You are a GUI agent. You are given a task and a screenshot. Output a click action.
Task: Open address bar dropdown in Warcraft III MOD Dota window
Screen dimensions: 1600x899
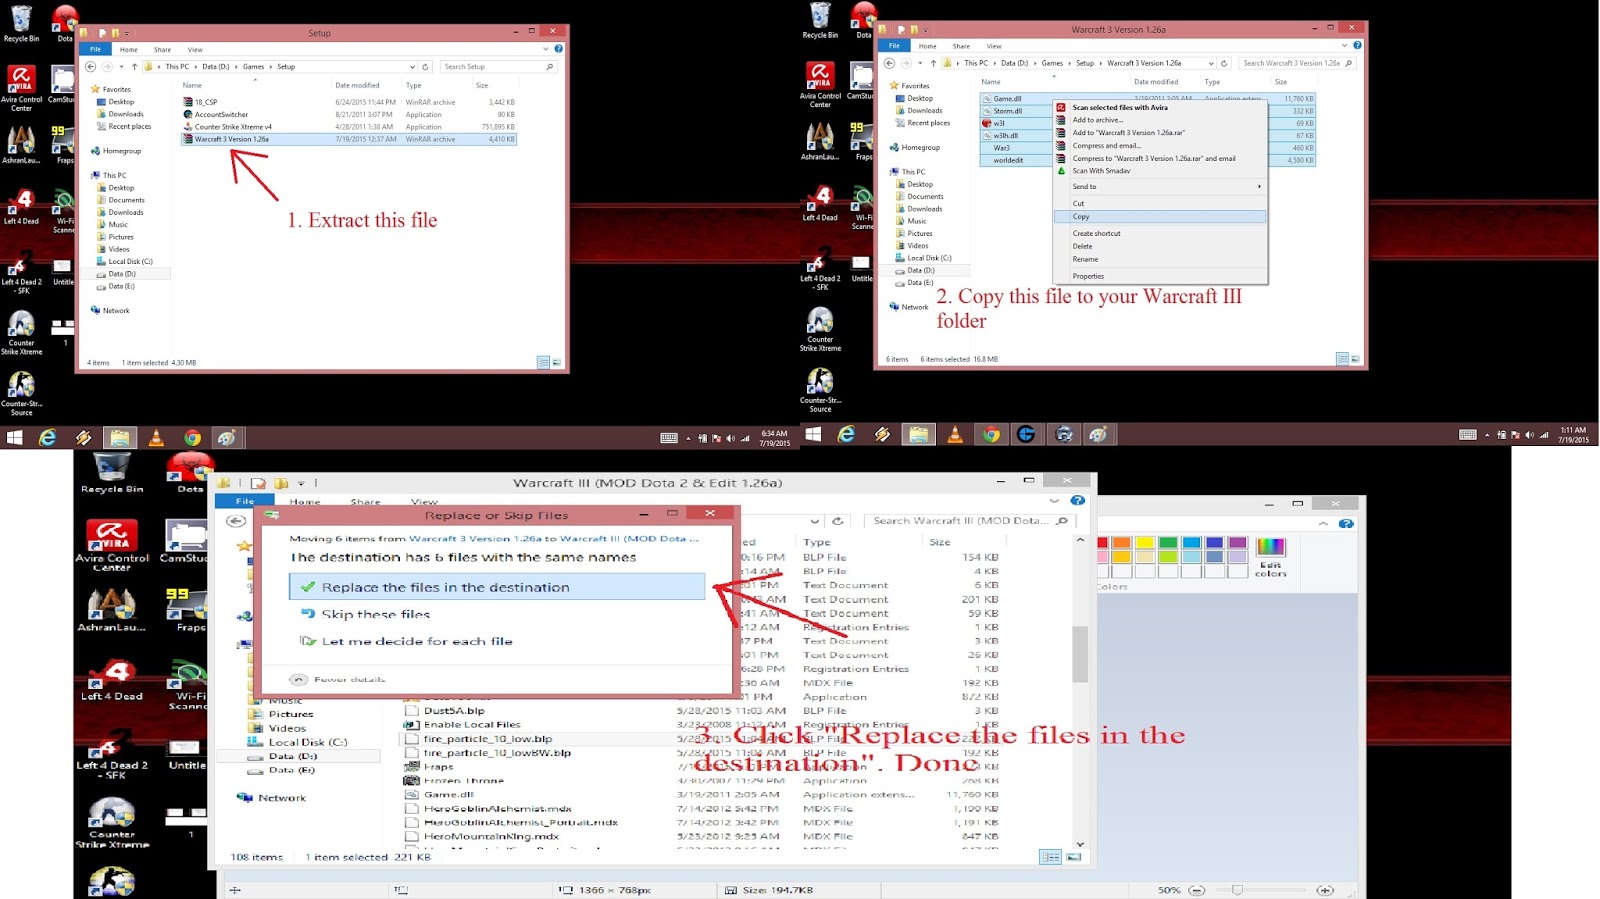(x=815, y=521)
